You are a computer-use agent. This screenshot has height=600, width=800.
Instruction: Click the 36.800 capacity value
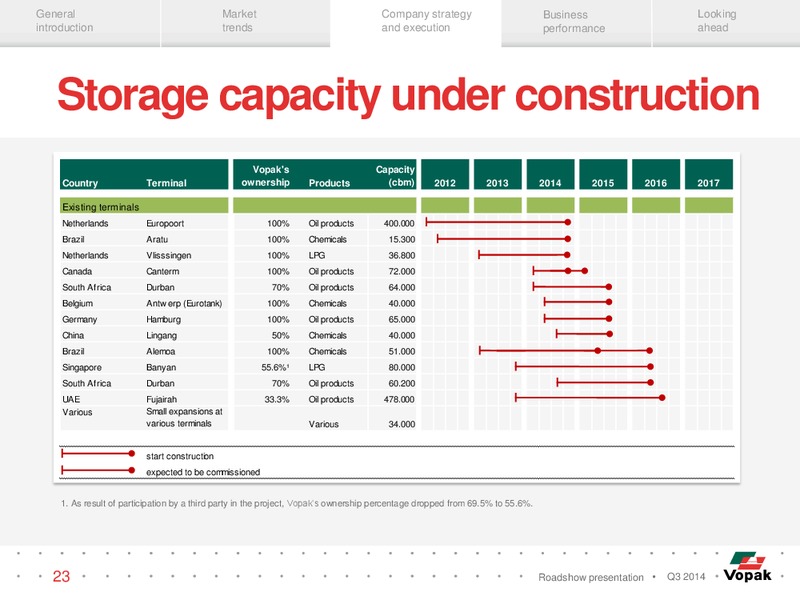(x=402, y=255)
